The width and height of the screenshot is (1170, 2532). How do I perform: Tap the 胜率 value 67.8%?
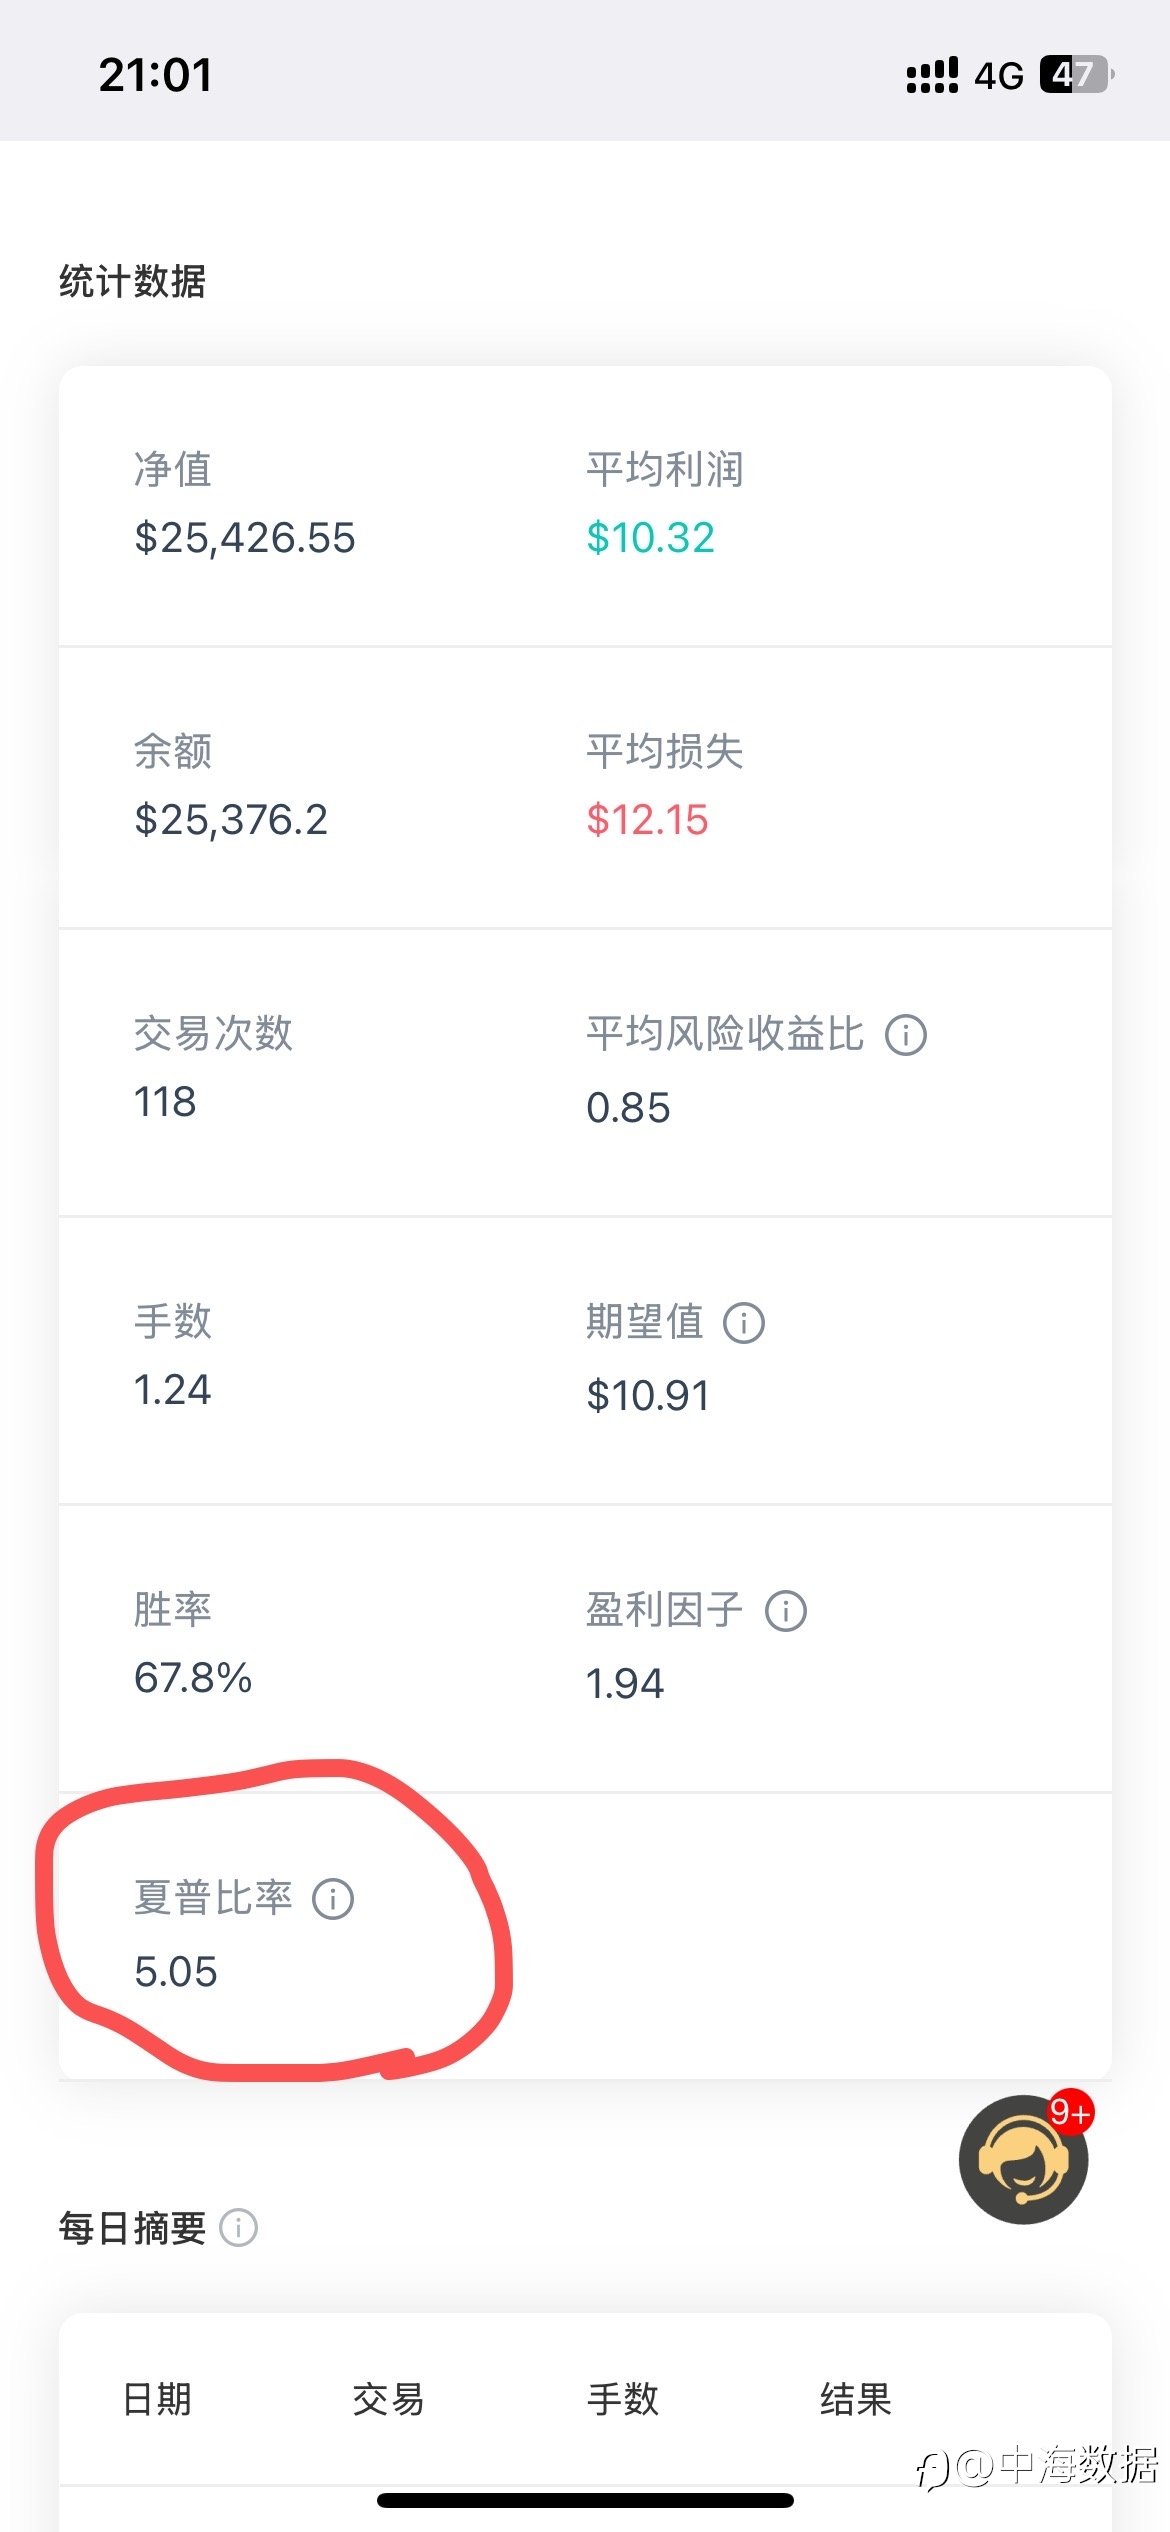193,1677
